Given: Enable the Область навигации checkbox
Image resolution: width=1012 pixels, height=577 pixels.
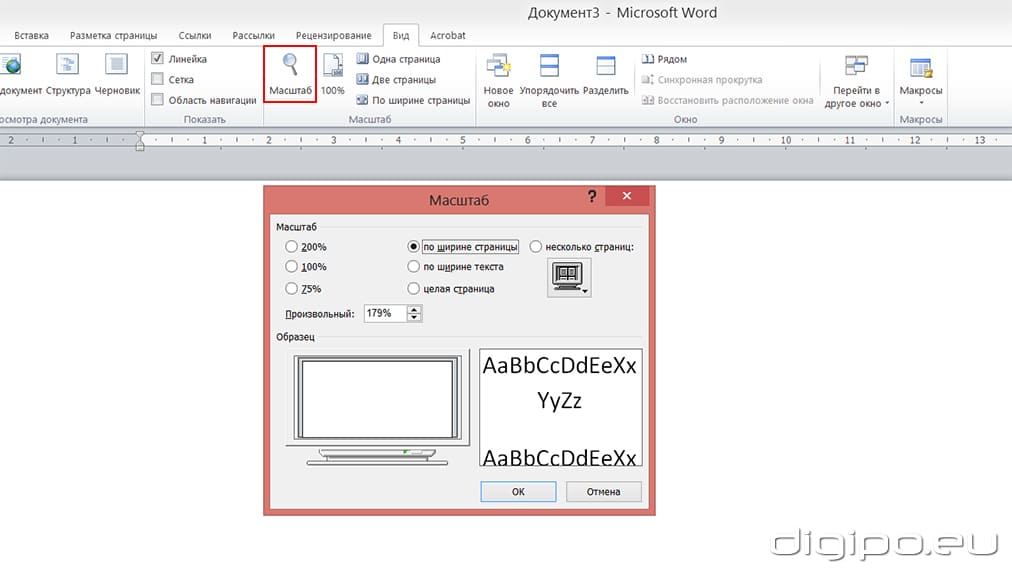Looking at the screenshot, I should coord(157,99).
